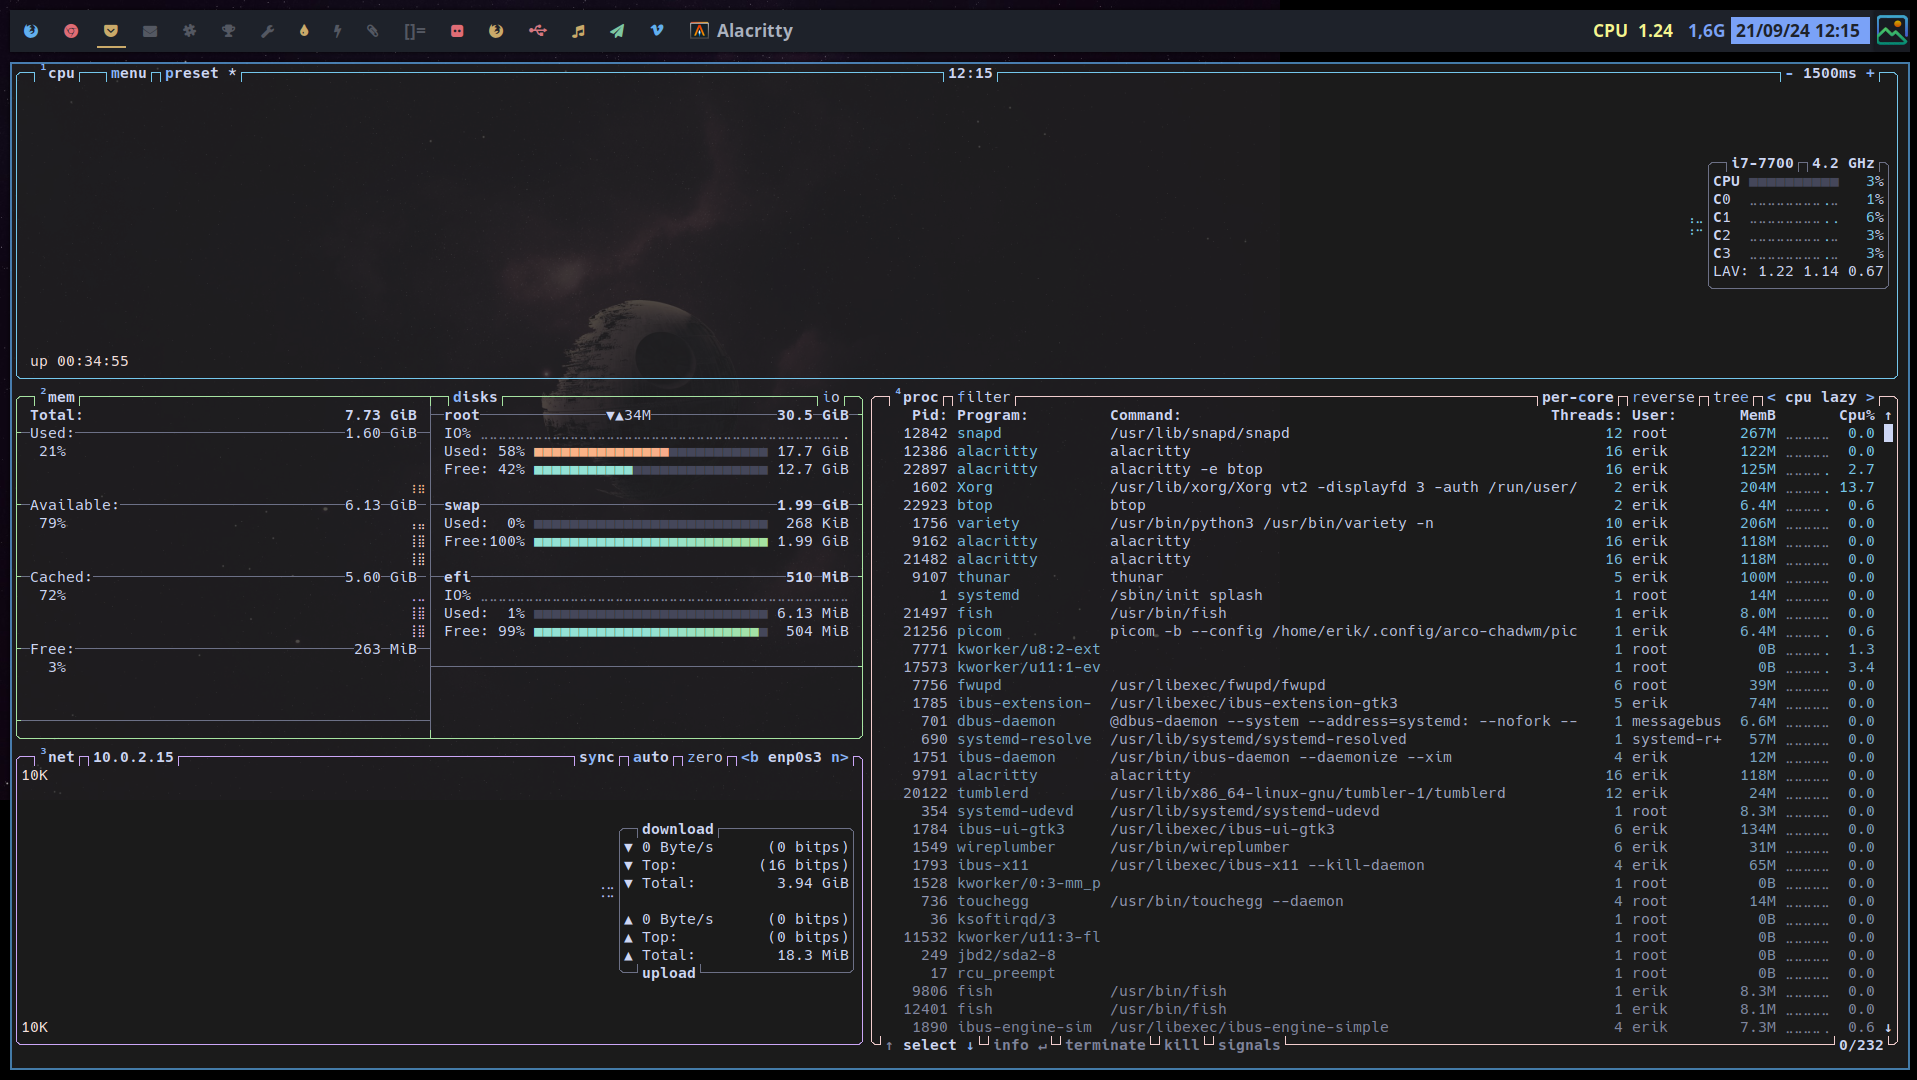The image size is (1917, 1080).
Task: Open the wallpaper image tray icon
Action: (x=1892, y=31)
